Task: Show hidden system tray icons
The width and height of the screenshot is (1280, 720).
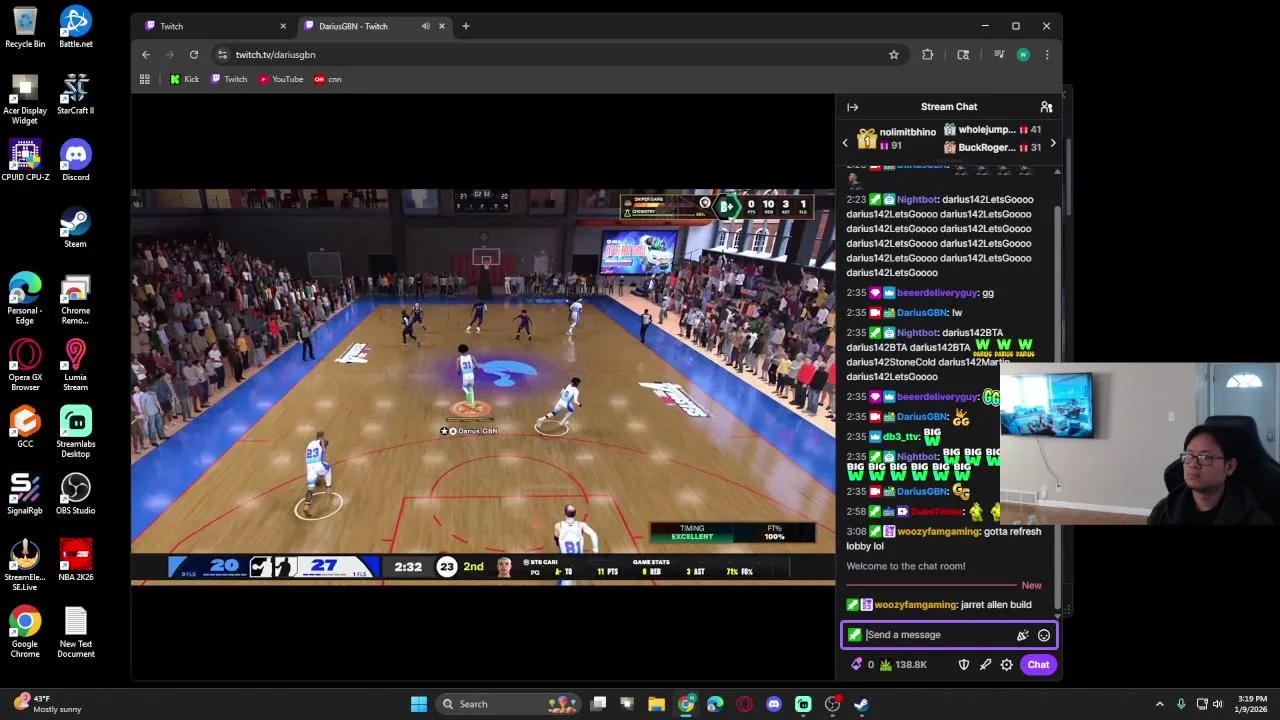Action: 1159,704
